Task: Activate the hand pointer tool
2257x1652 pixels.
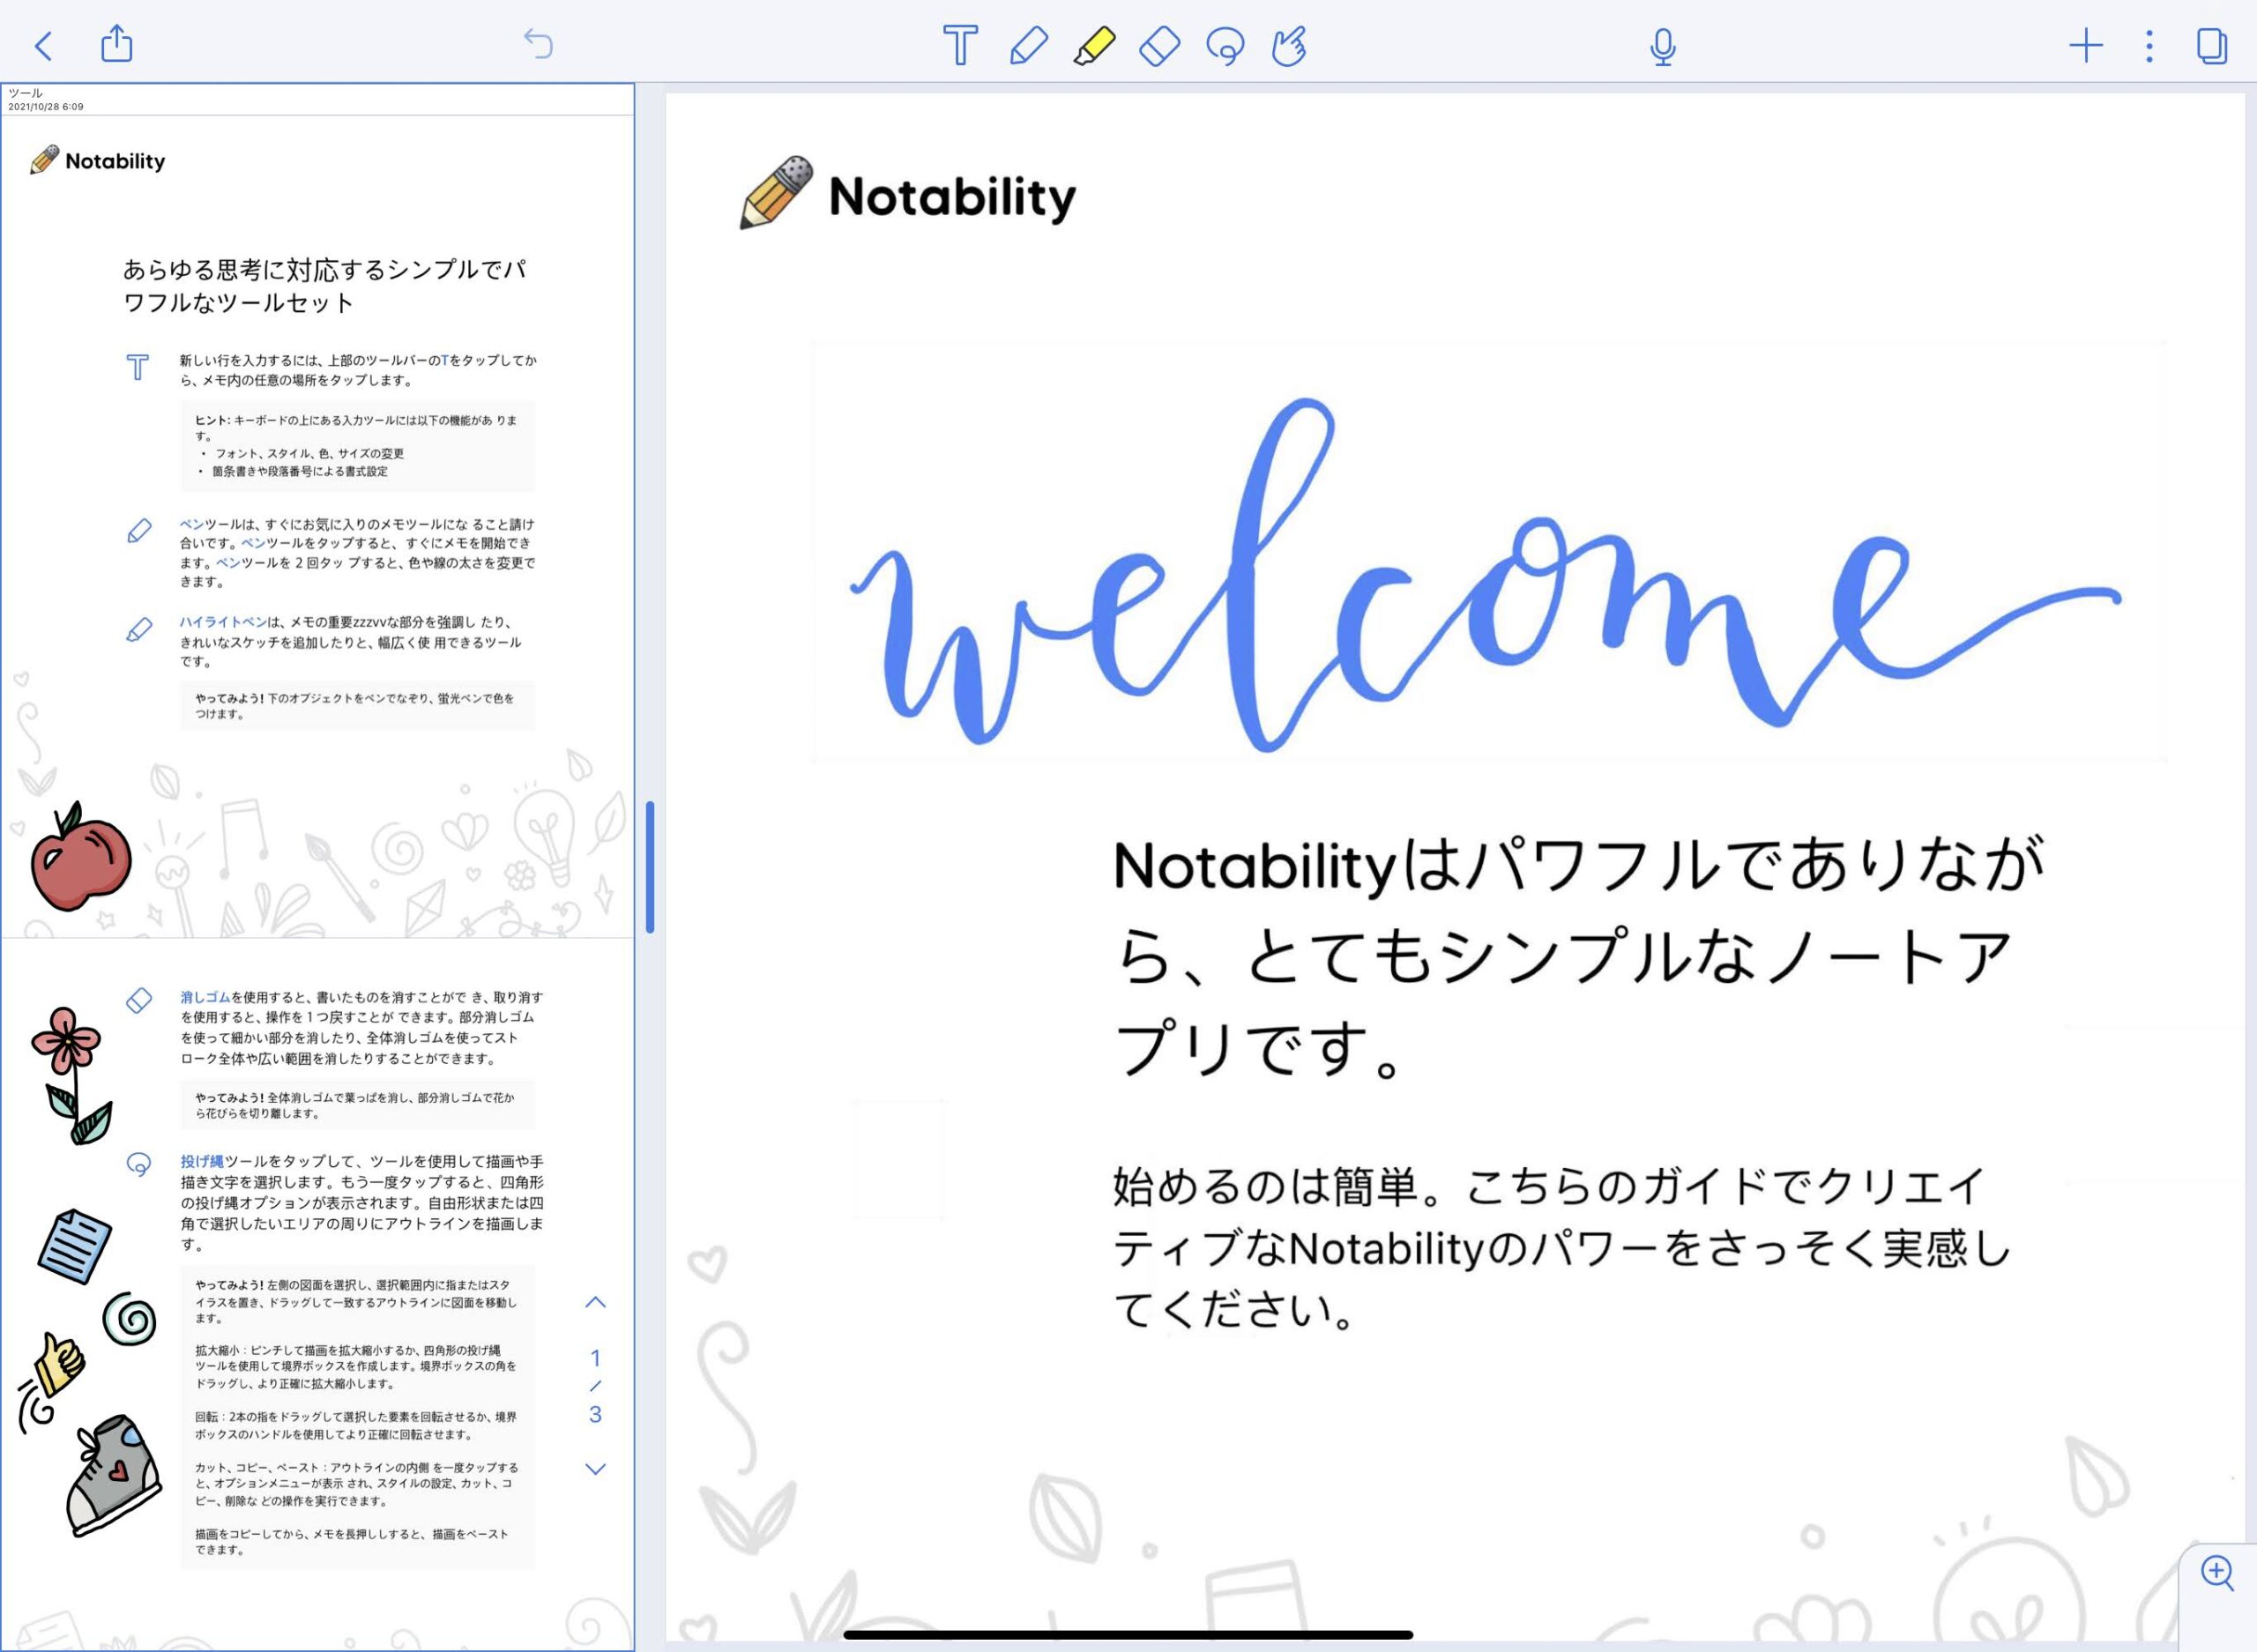Action: point(1289,46)
